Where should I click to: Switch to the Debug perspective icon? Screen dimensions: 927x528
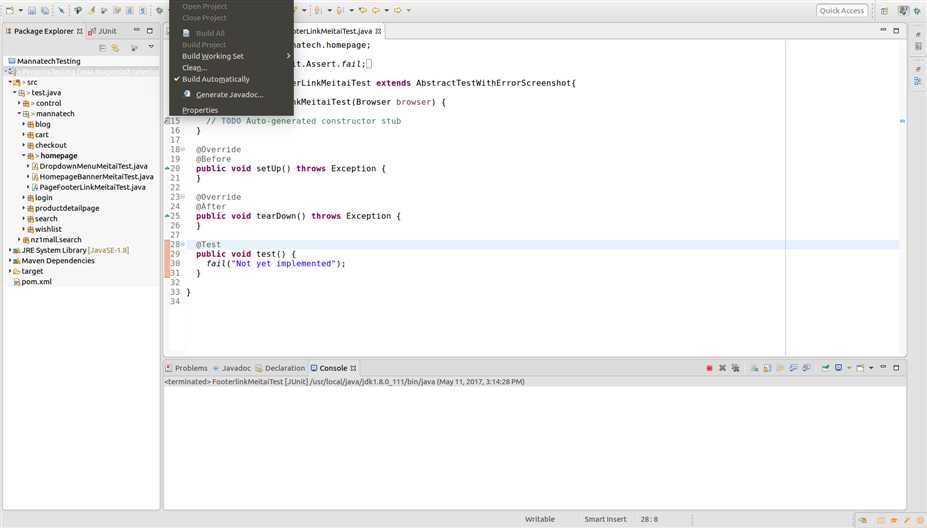pos(917,11)
